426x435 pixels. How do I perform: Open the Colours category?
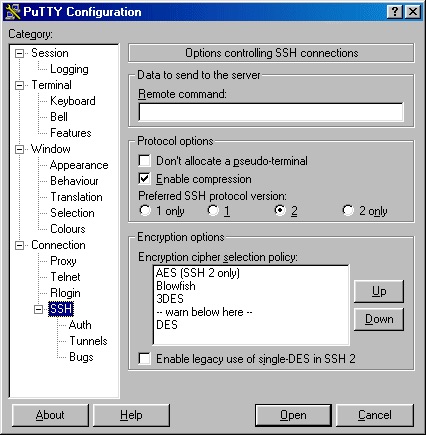(68, 229)
